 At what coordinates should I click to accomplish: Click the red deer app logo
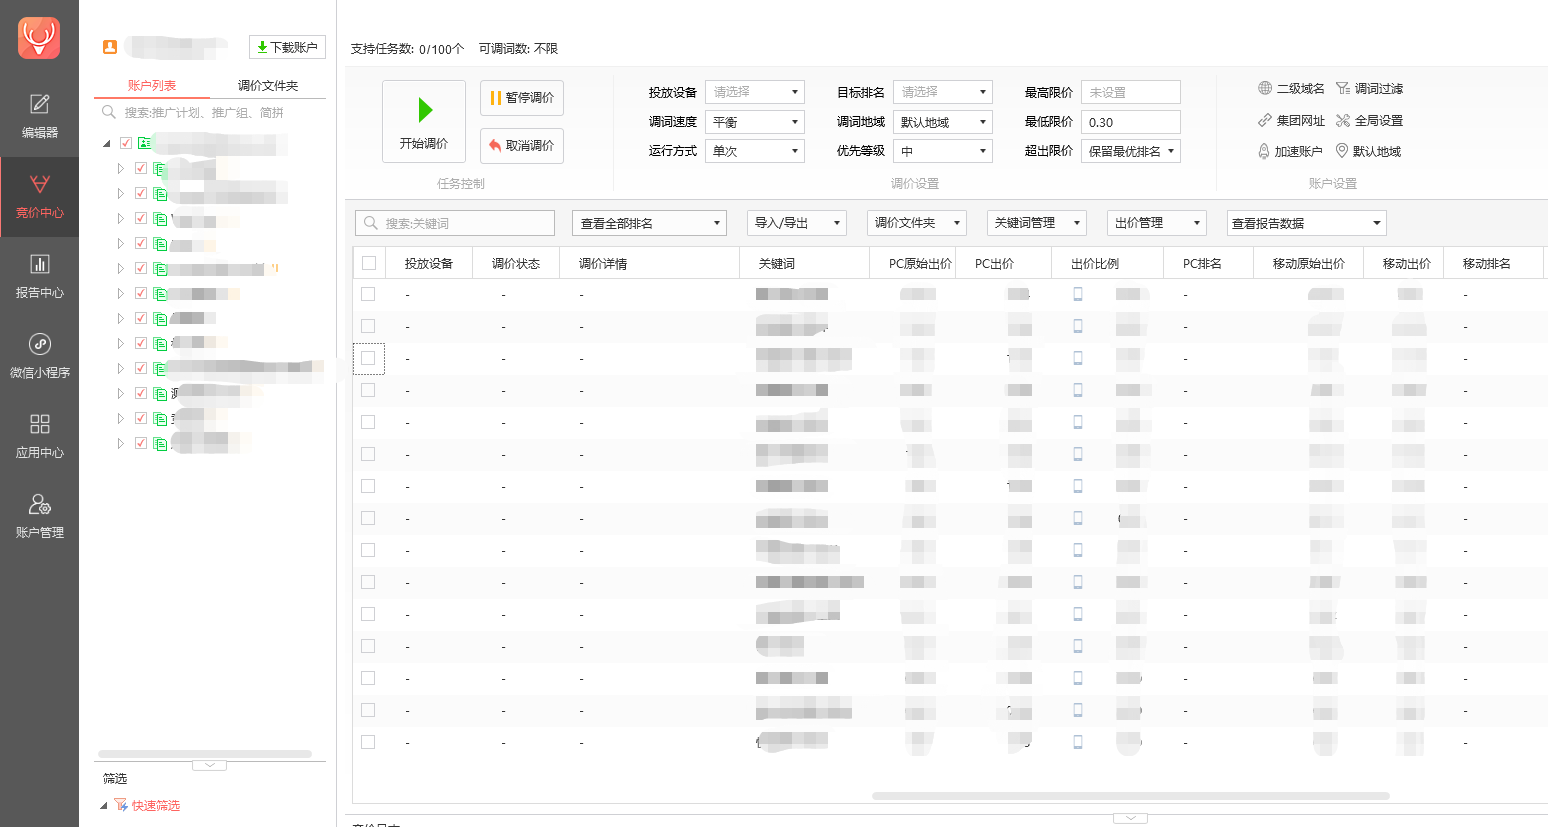pos(39,38)
